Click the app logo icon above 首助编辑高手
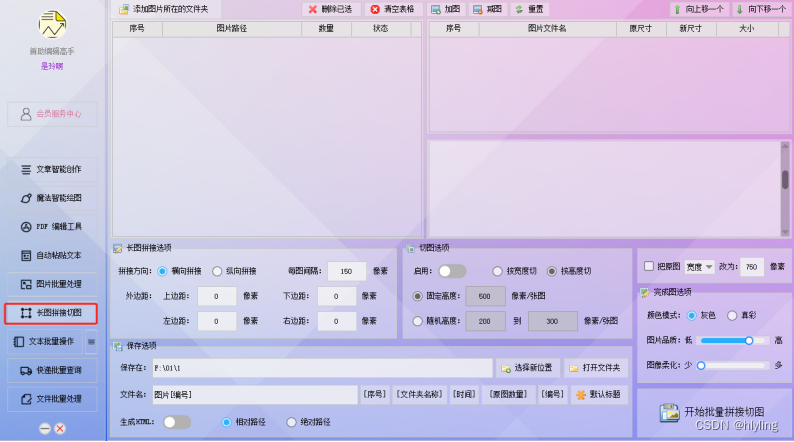 coord(52,24)
